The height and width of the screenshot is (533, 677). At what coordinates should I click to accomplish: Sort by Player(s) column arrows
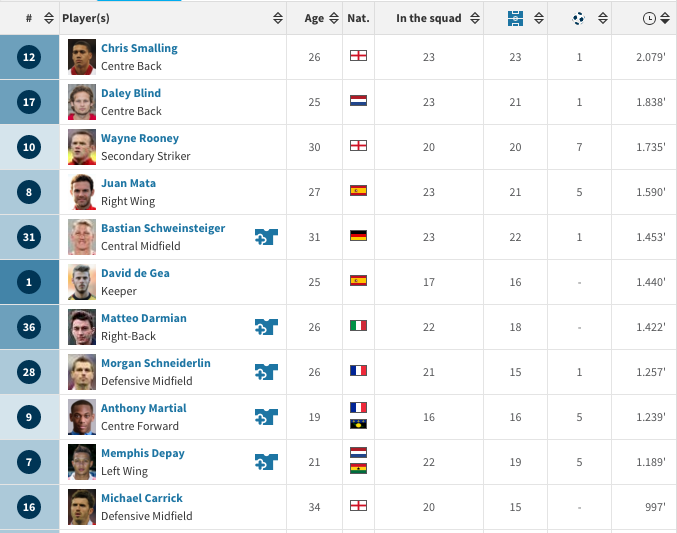click(278, 18)
